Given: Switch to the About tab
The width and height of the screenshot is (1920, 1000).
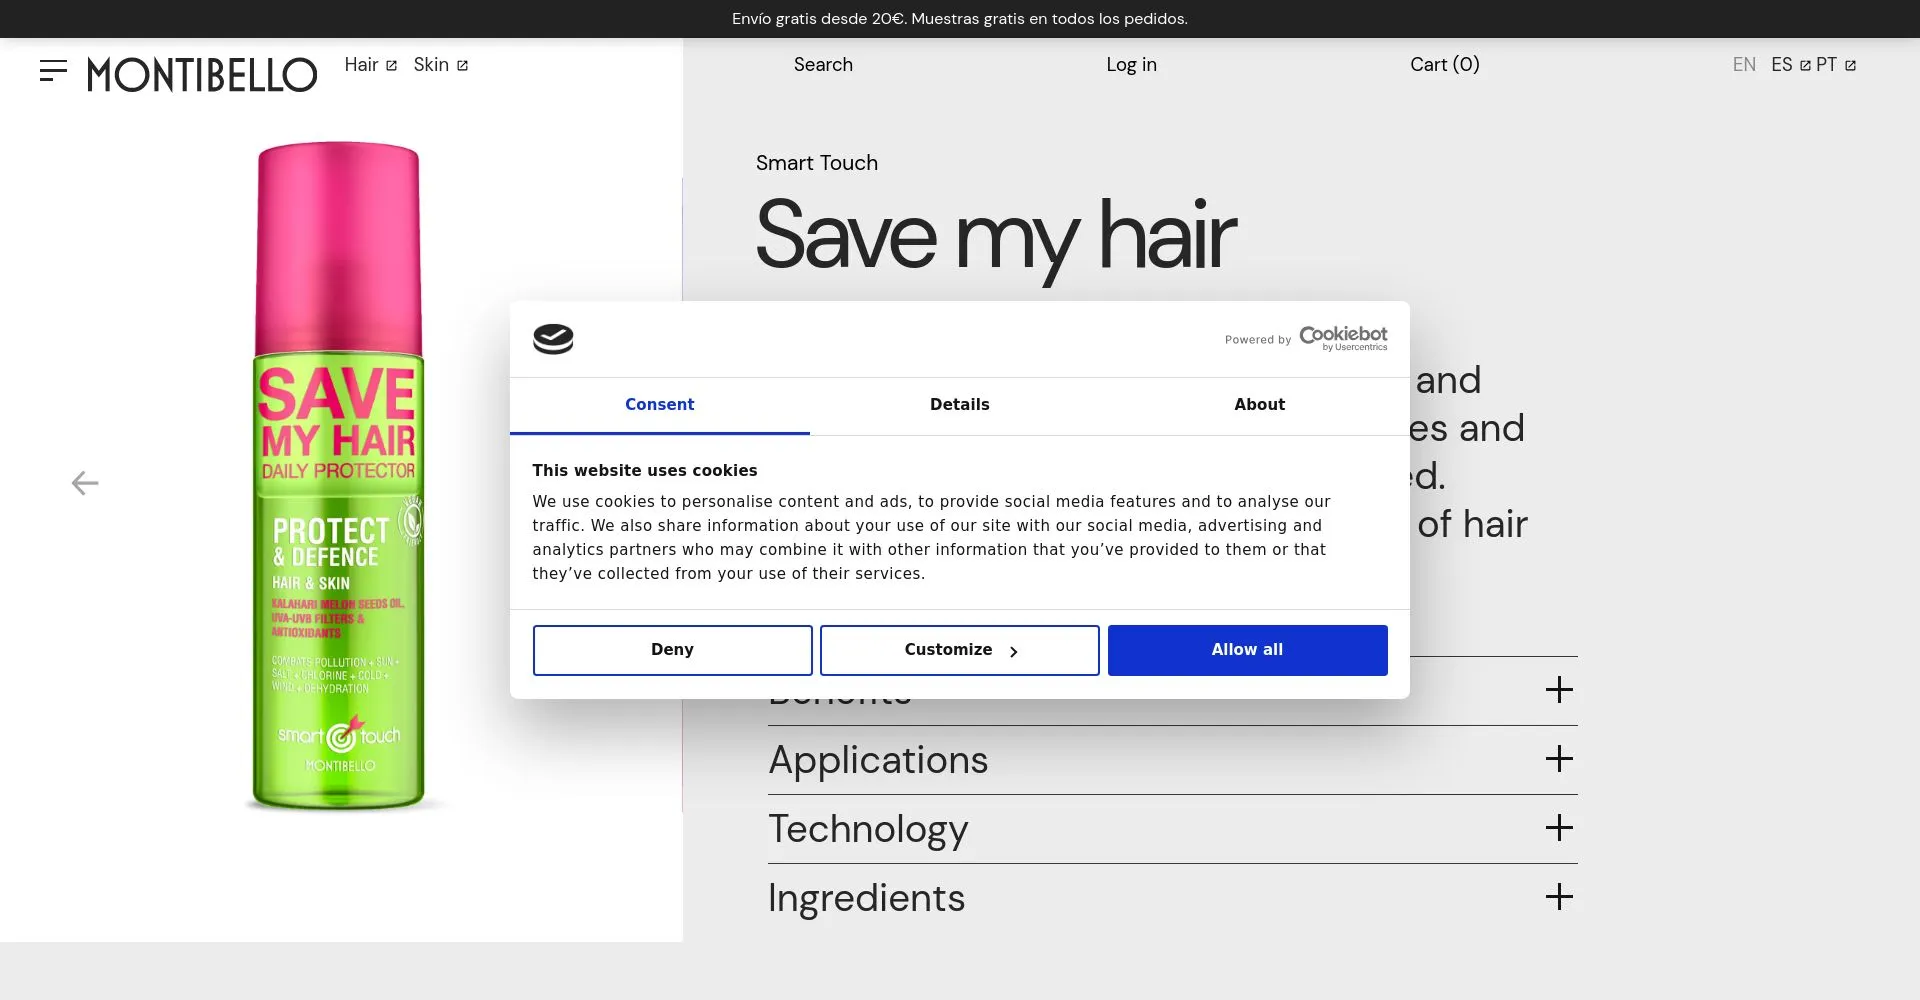Looking at the screenshot, I should tap(1260, 405).
